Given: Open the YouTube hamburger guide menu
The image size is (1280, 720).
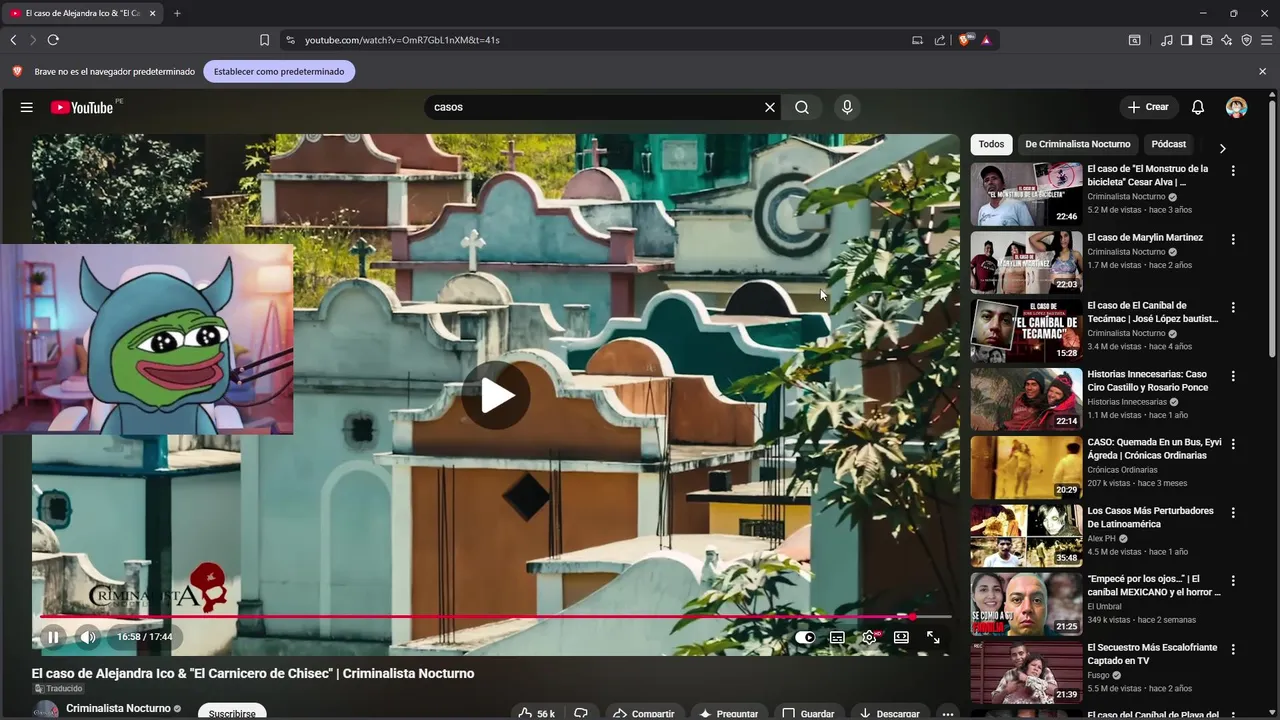Looking at the screenshot, I should tap(27, 107).
